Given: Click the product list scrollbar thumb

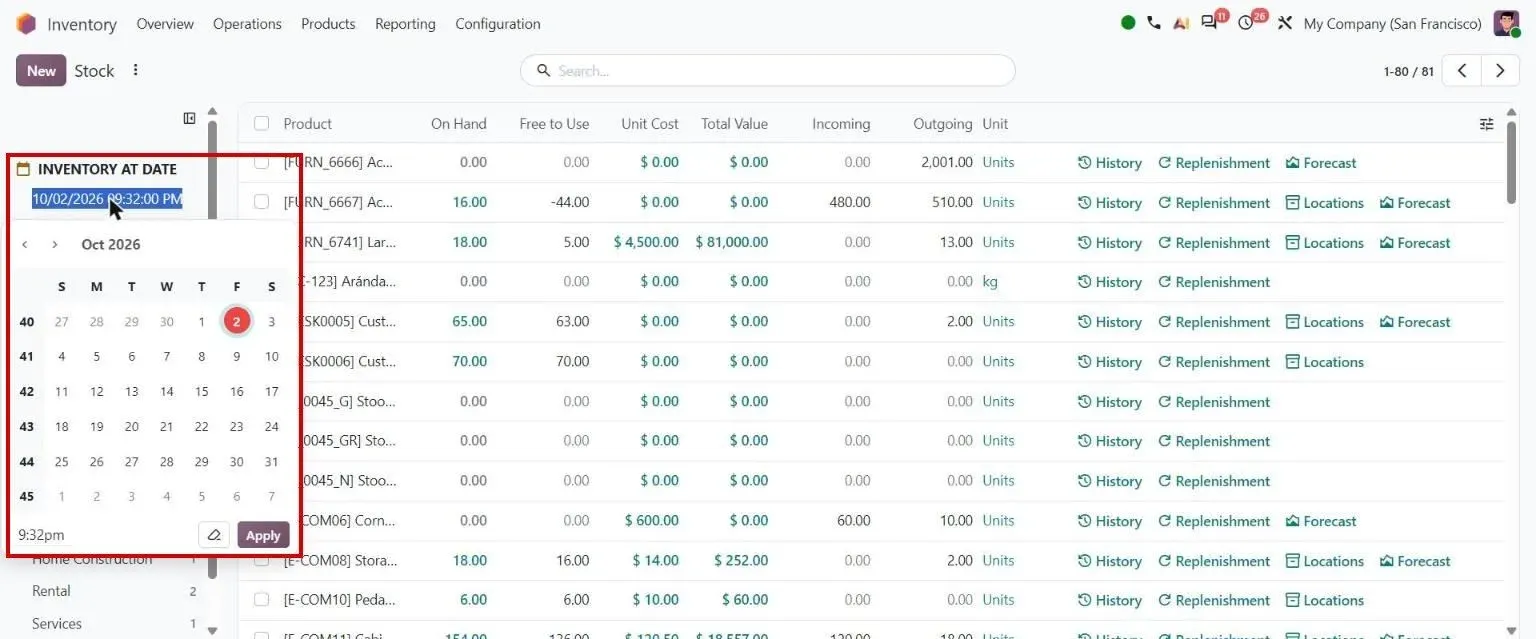Looking at the screenshot, I should click(1512, 160).
